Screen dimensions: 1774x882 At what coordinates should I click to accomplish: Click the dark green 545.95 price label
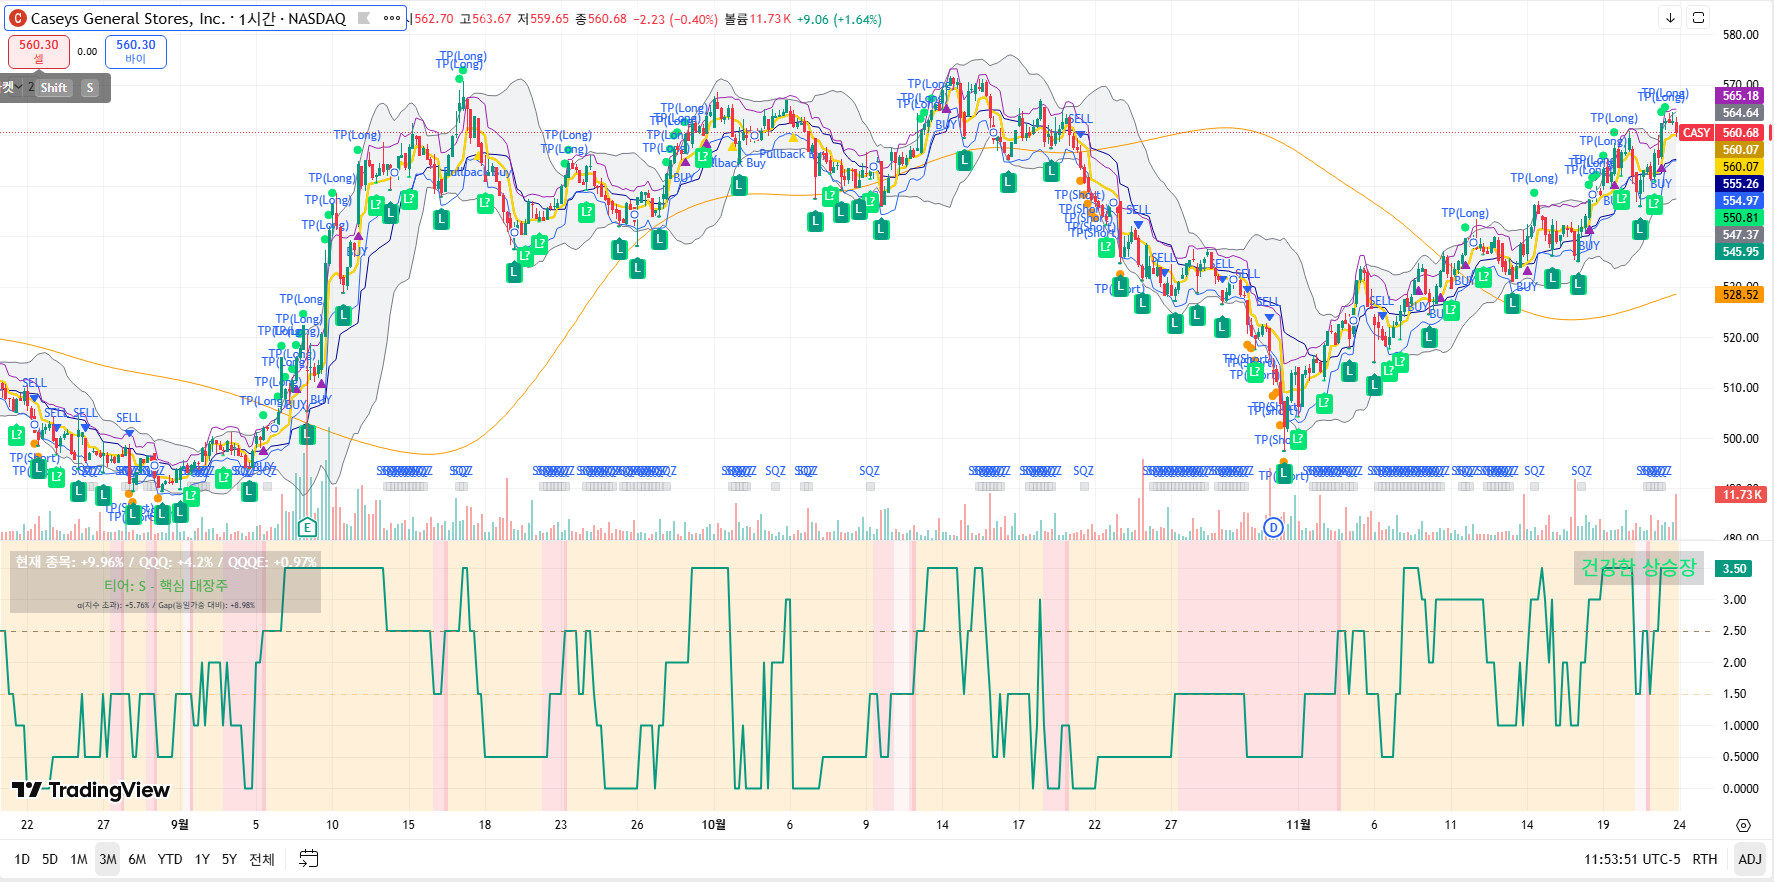(1740, 252)
